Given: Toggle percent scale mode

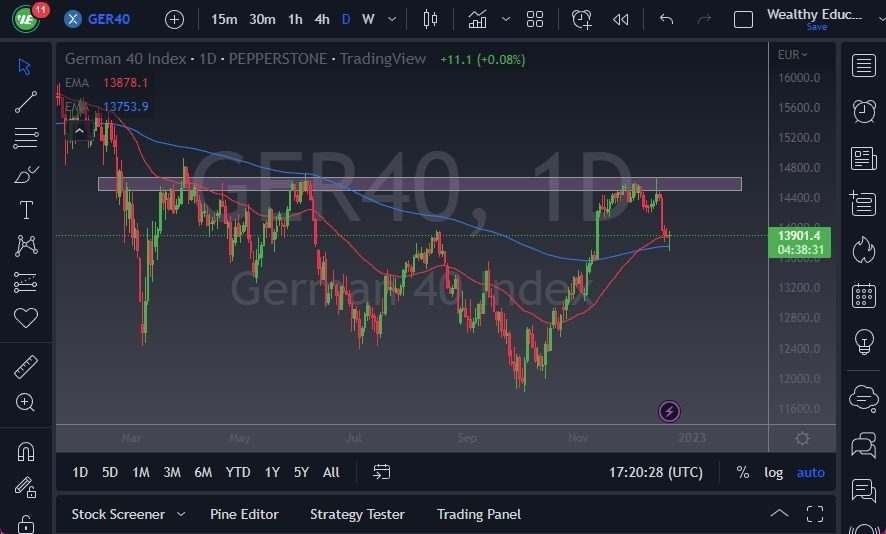Looking at the screenshot, I should [742, 472].
